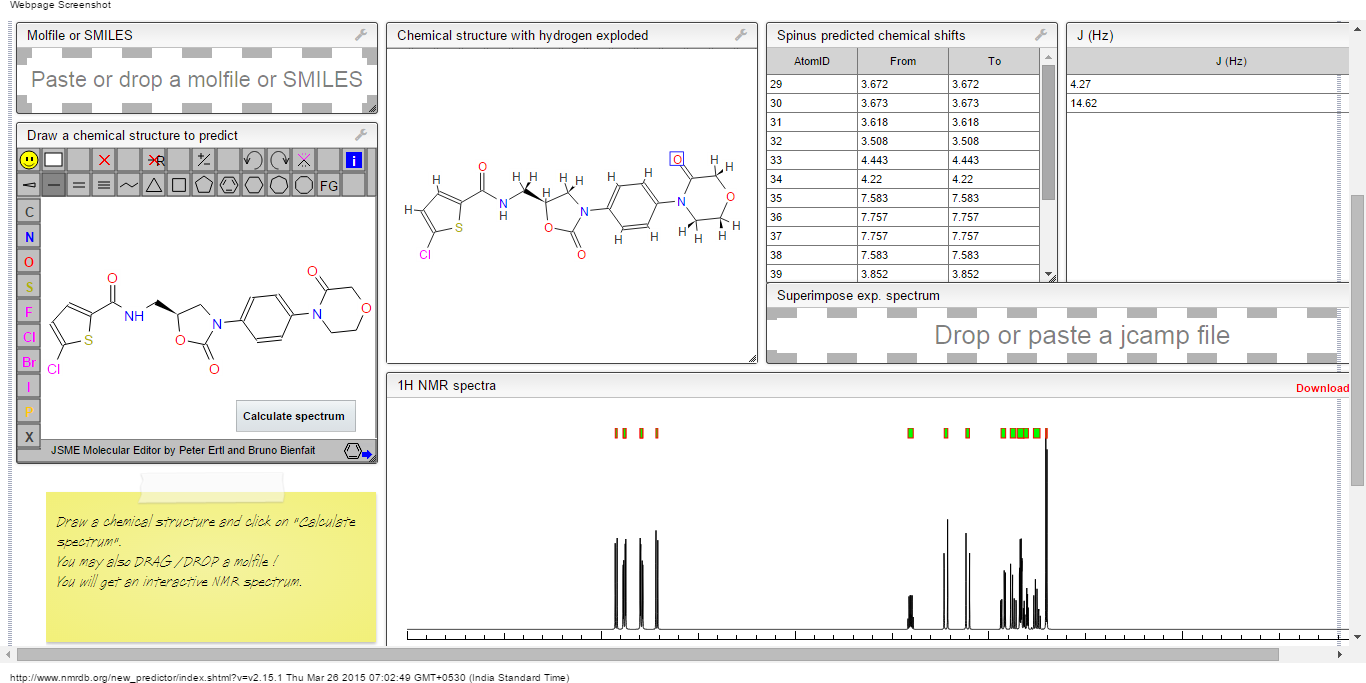This screenshot has height=683, width=1366.
Task: Select the nitrogen N atom button
Action: (x=29, y=237)
